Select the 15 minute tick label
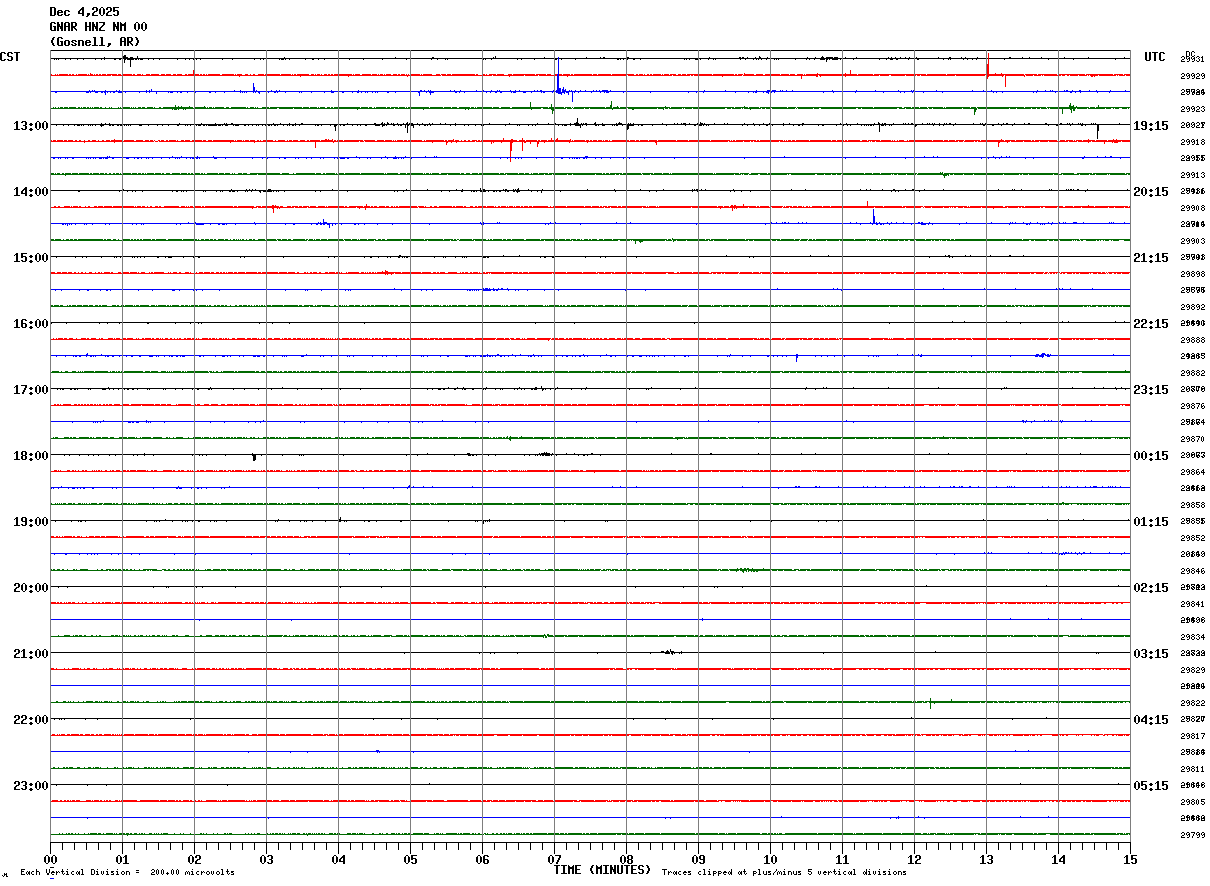The image size is (1210, 886). click(x=1130, y=859)
